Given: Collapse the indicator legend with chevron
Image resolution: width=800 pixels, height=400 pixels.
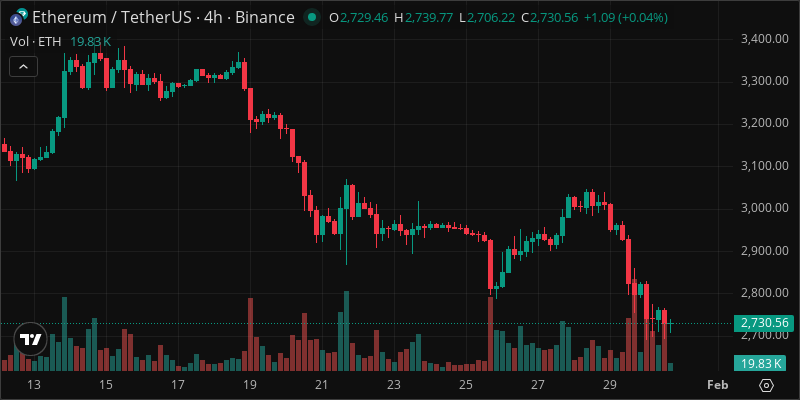Looking at the screenshot, I should pos(23,66).
